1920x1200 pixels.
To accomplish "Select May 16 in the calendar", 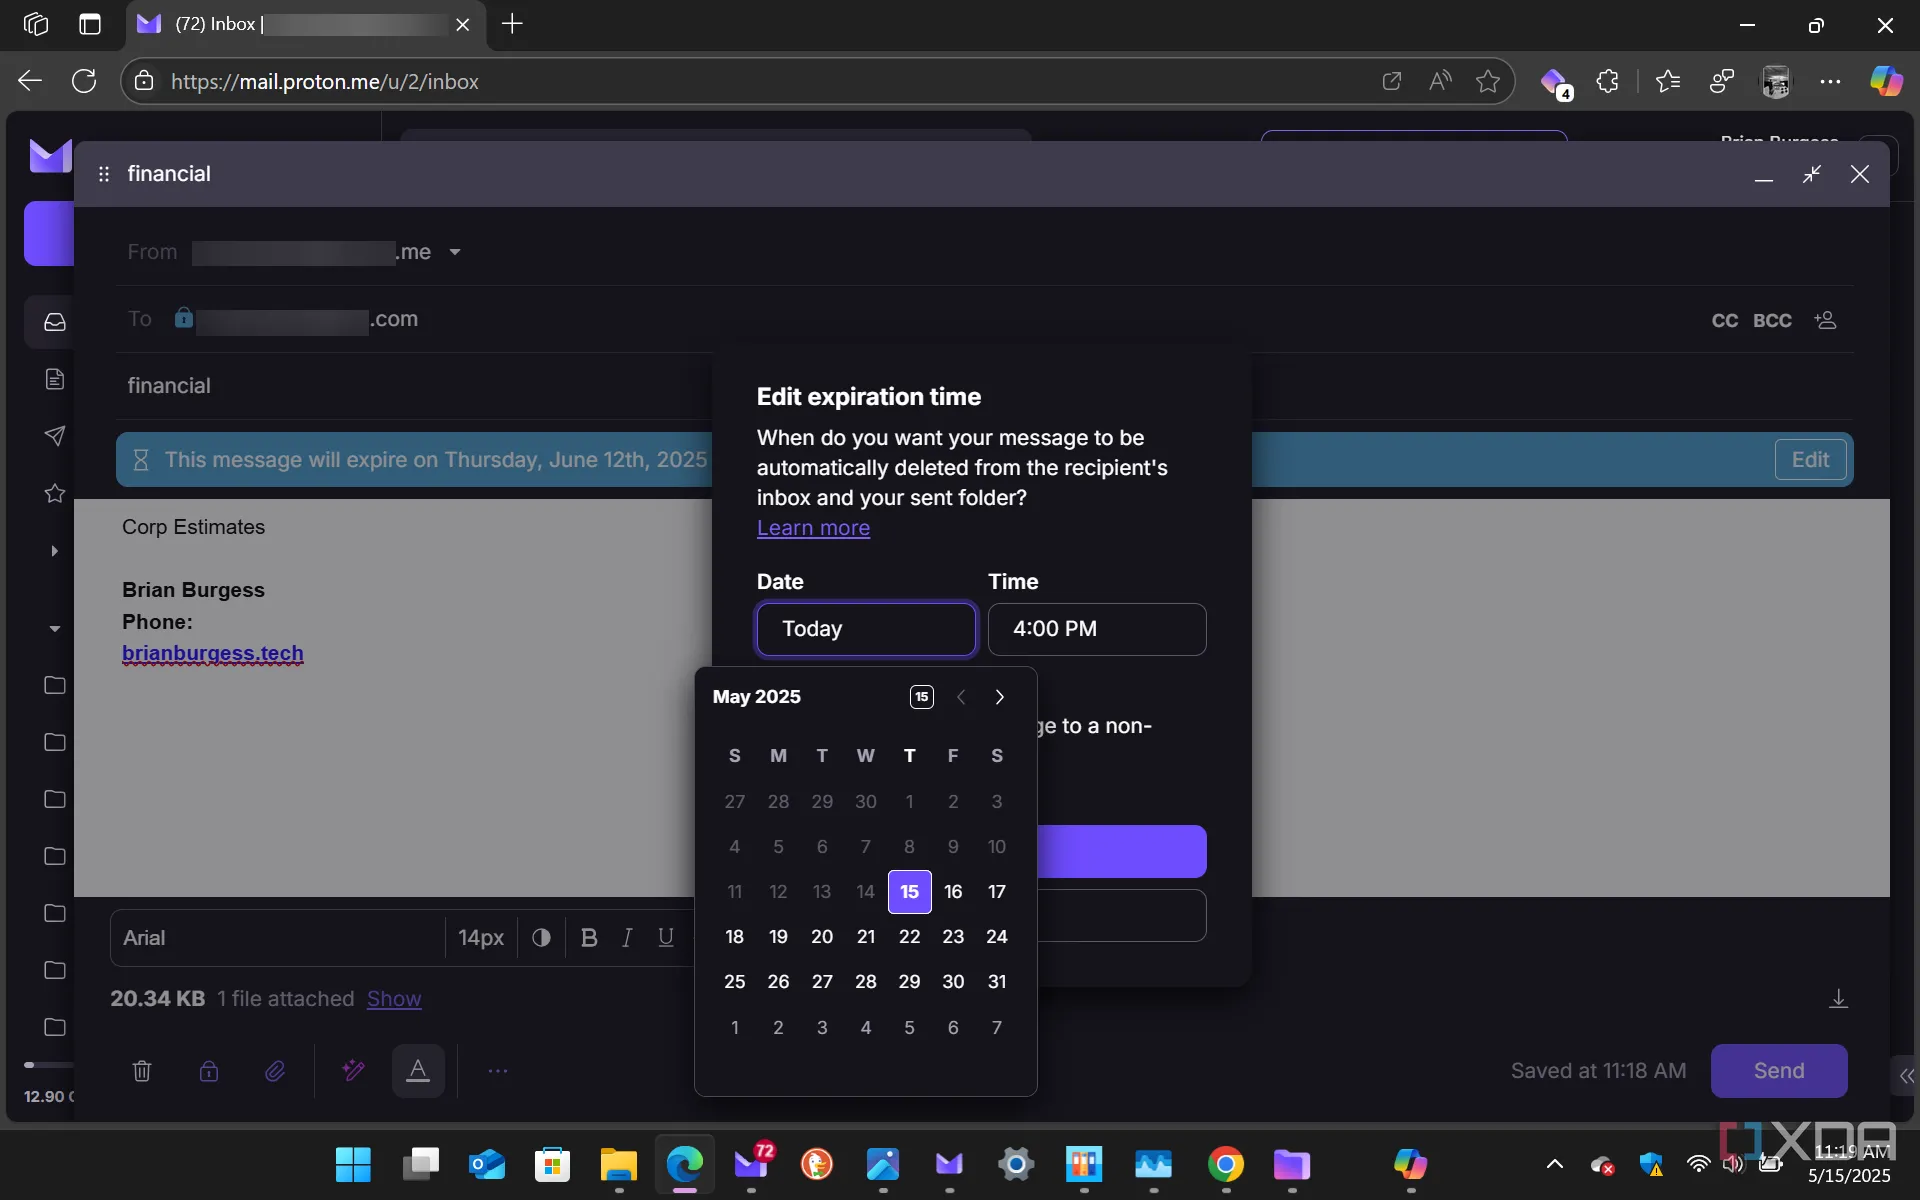I will tap(953, 892).
